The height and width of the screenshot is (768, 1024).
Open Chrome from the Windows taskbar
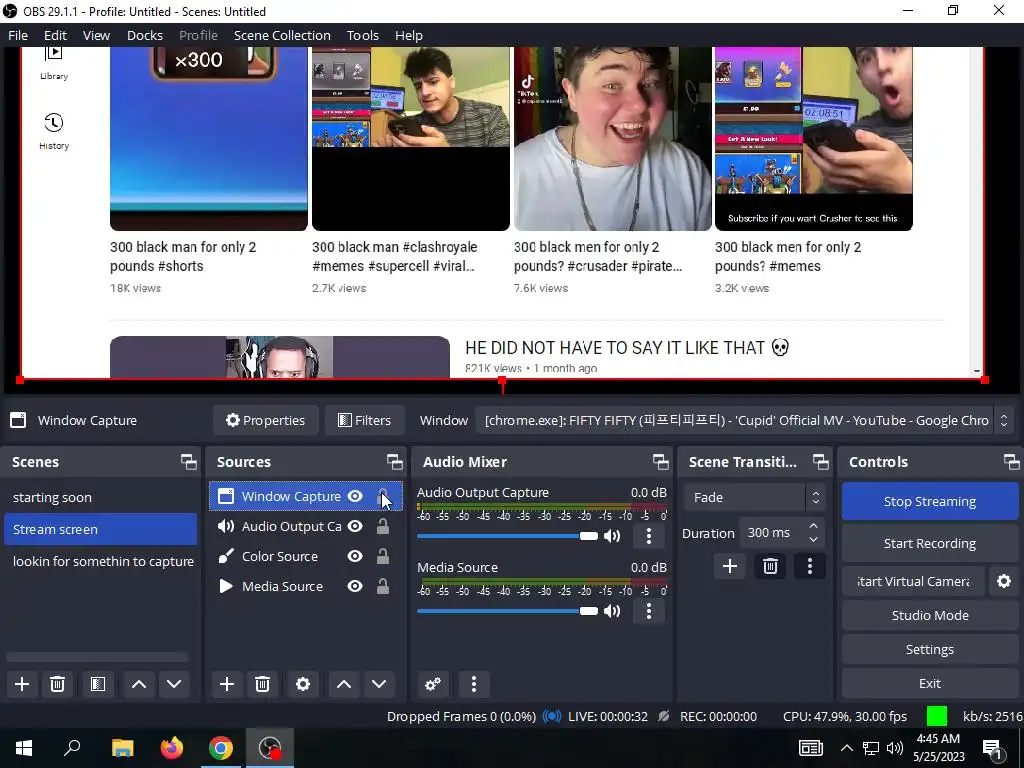point(221,748)
